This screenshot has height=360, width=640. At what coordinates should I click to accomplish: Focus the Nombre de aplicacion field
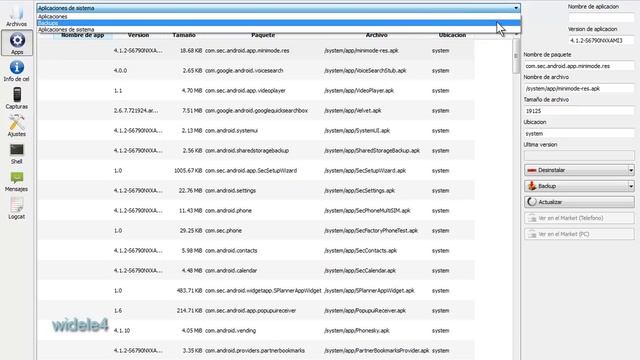pyautogui.click(x=601, y=18)
